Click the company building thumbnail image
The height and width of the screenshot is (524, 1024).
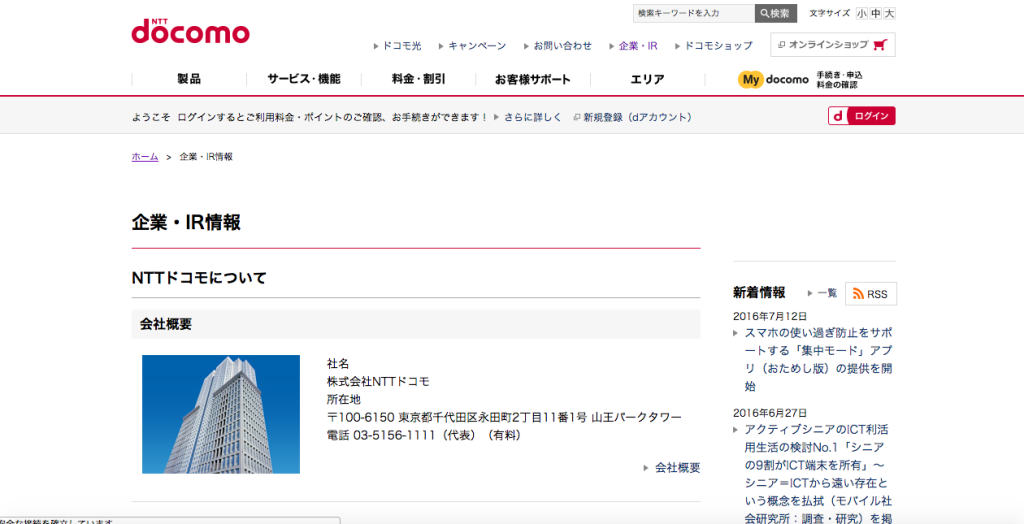(x=221, y=414)
